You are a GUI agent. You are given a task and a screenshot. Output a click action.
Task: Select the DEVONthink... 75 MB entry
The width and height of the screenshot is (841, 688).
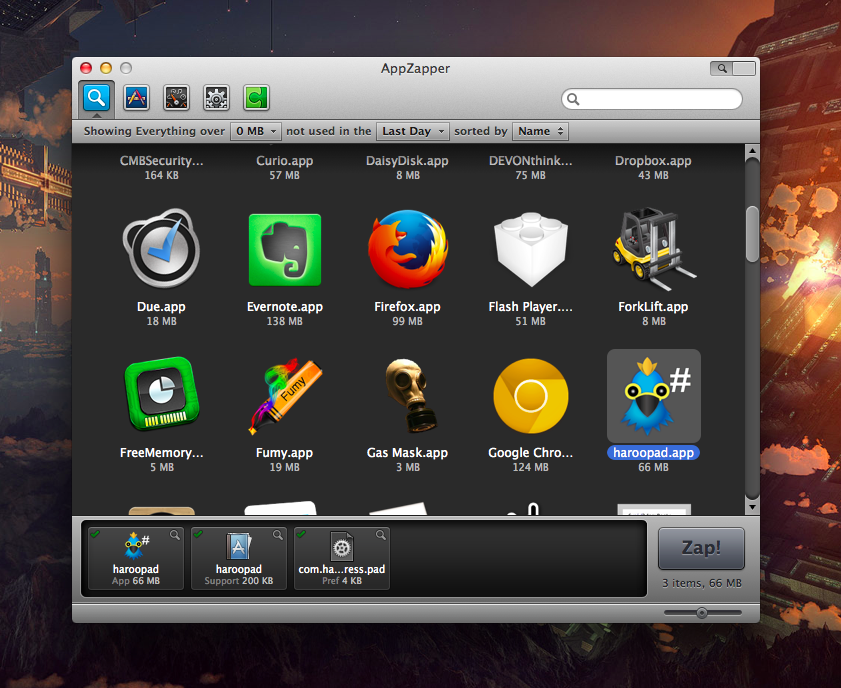click(530, 167)
